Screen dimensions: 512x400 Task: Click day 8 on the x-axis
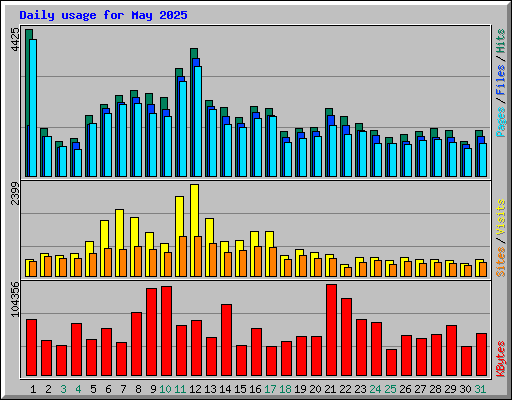click(138, 389)
